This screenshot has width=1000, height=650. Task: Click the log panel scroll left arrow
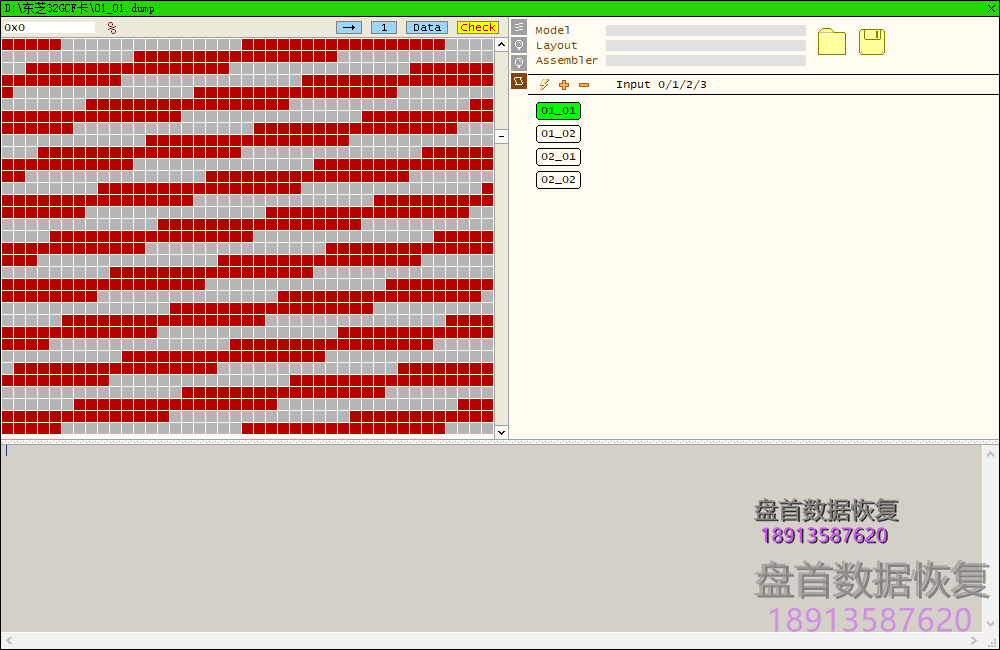coord(9,640)
